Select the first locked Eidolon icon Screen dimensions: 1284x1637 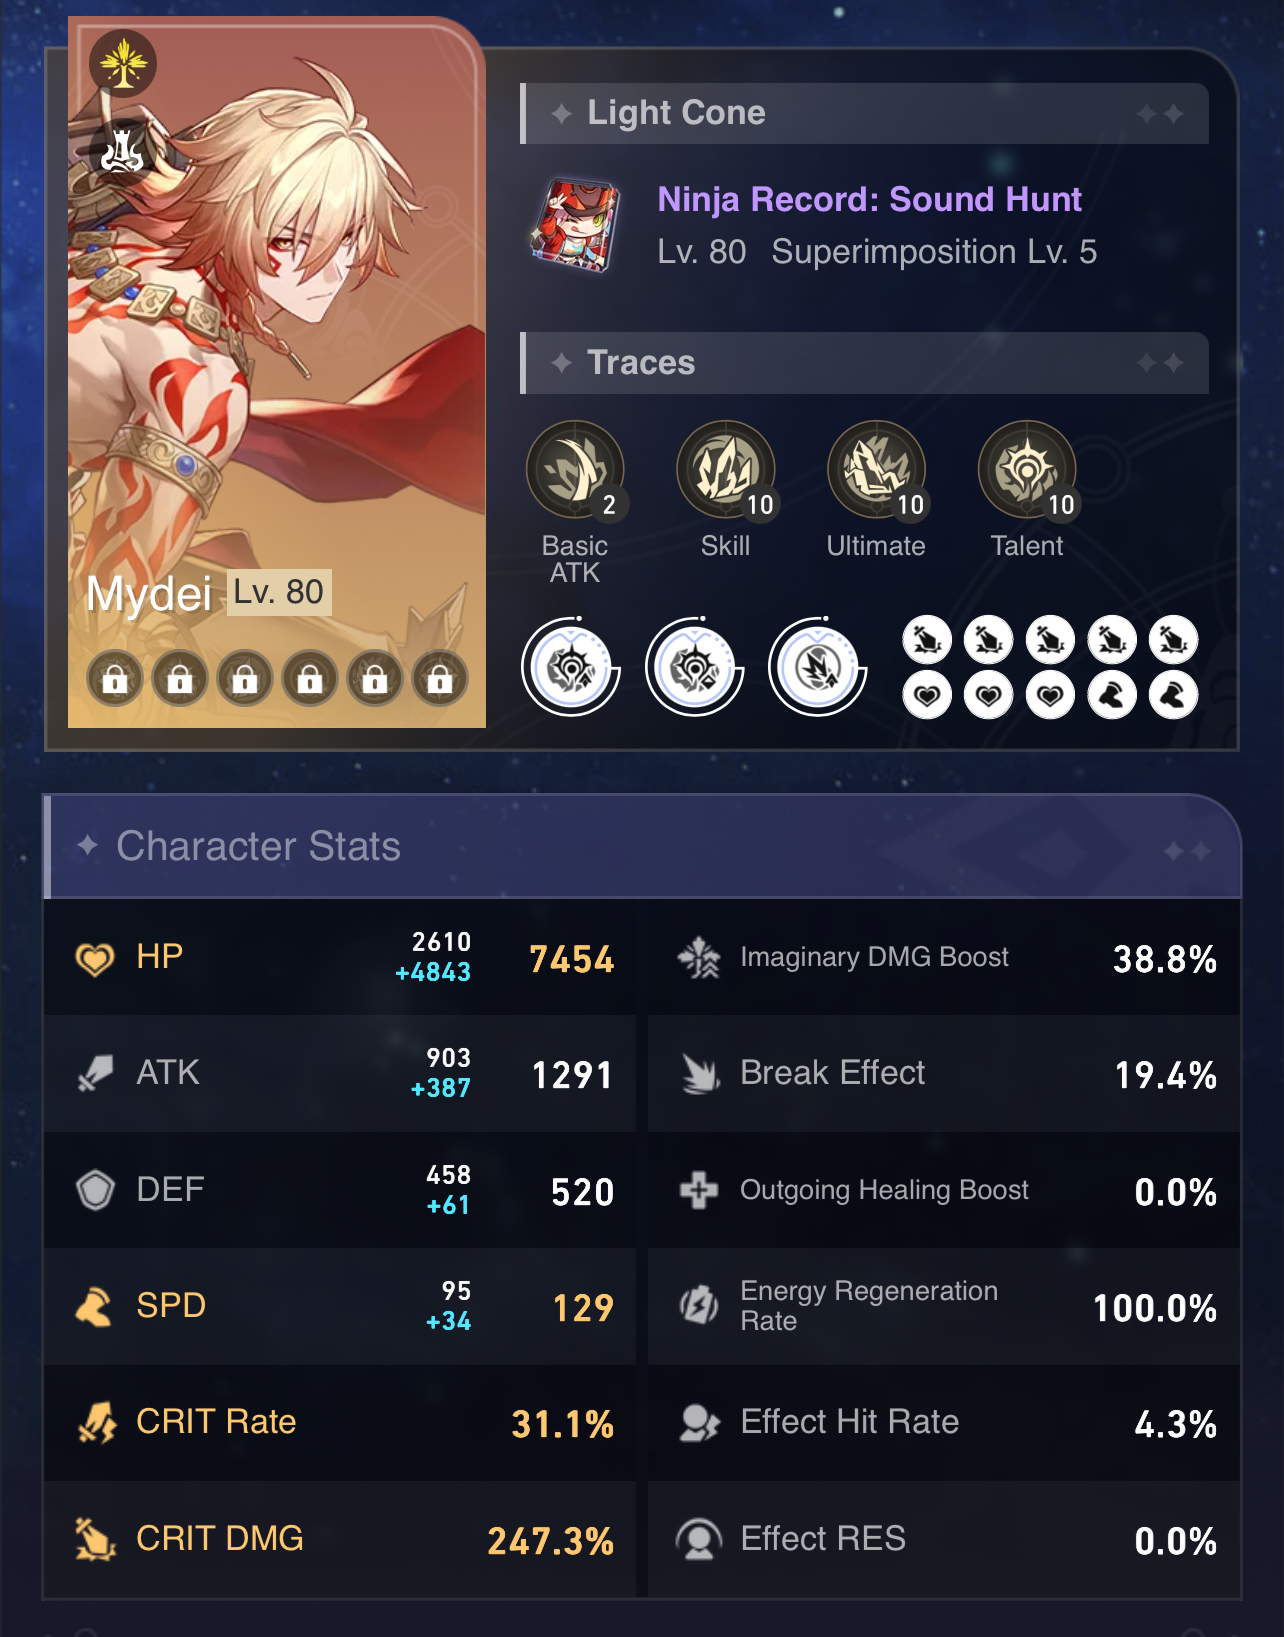115,680
